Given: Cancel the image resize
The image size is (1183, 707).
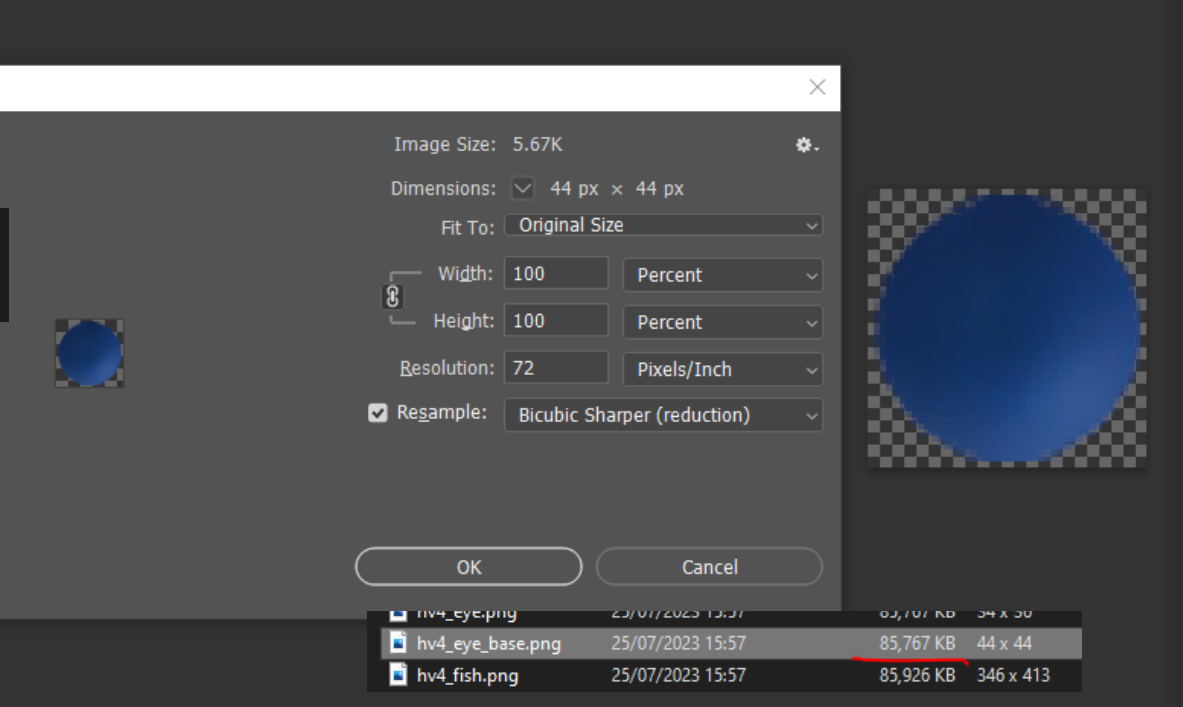Looking at the screenshot, I should pyautogui.click(x=709, y=566).
